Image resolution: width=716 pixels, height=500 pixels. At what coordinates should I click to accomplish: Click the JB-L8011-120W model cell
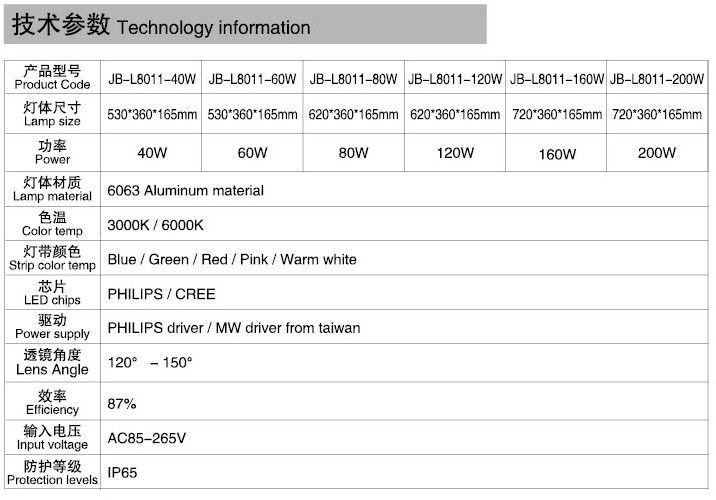(455, 79)
